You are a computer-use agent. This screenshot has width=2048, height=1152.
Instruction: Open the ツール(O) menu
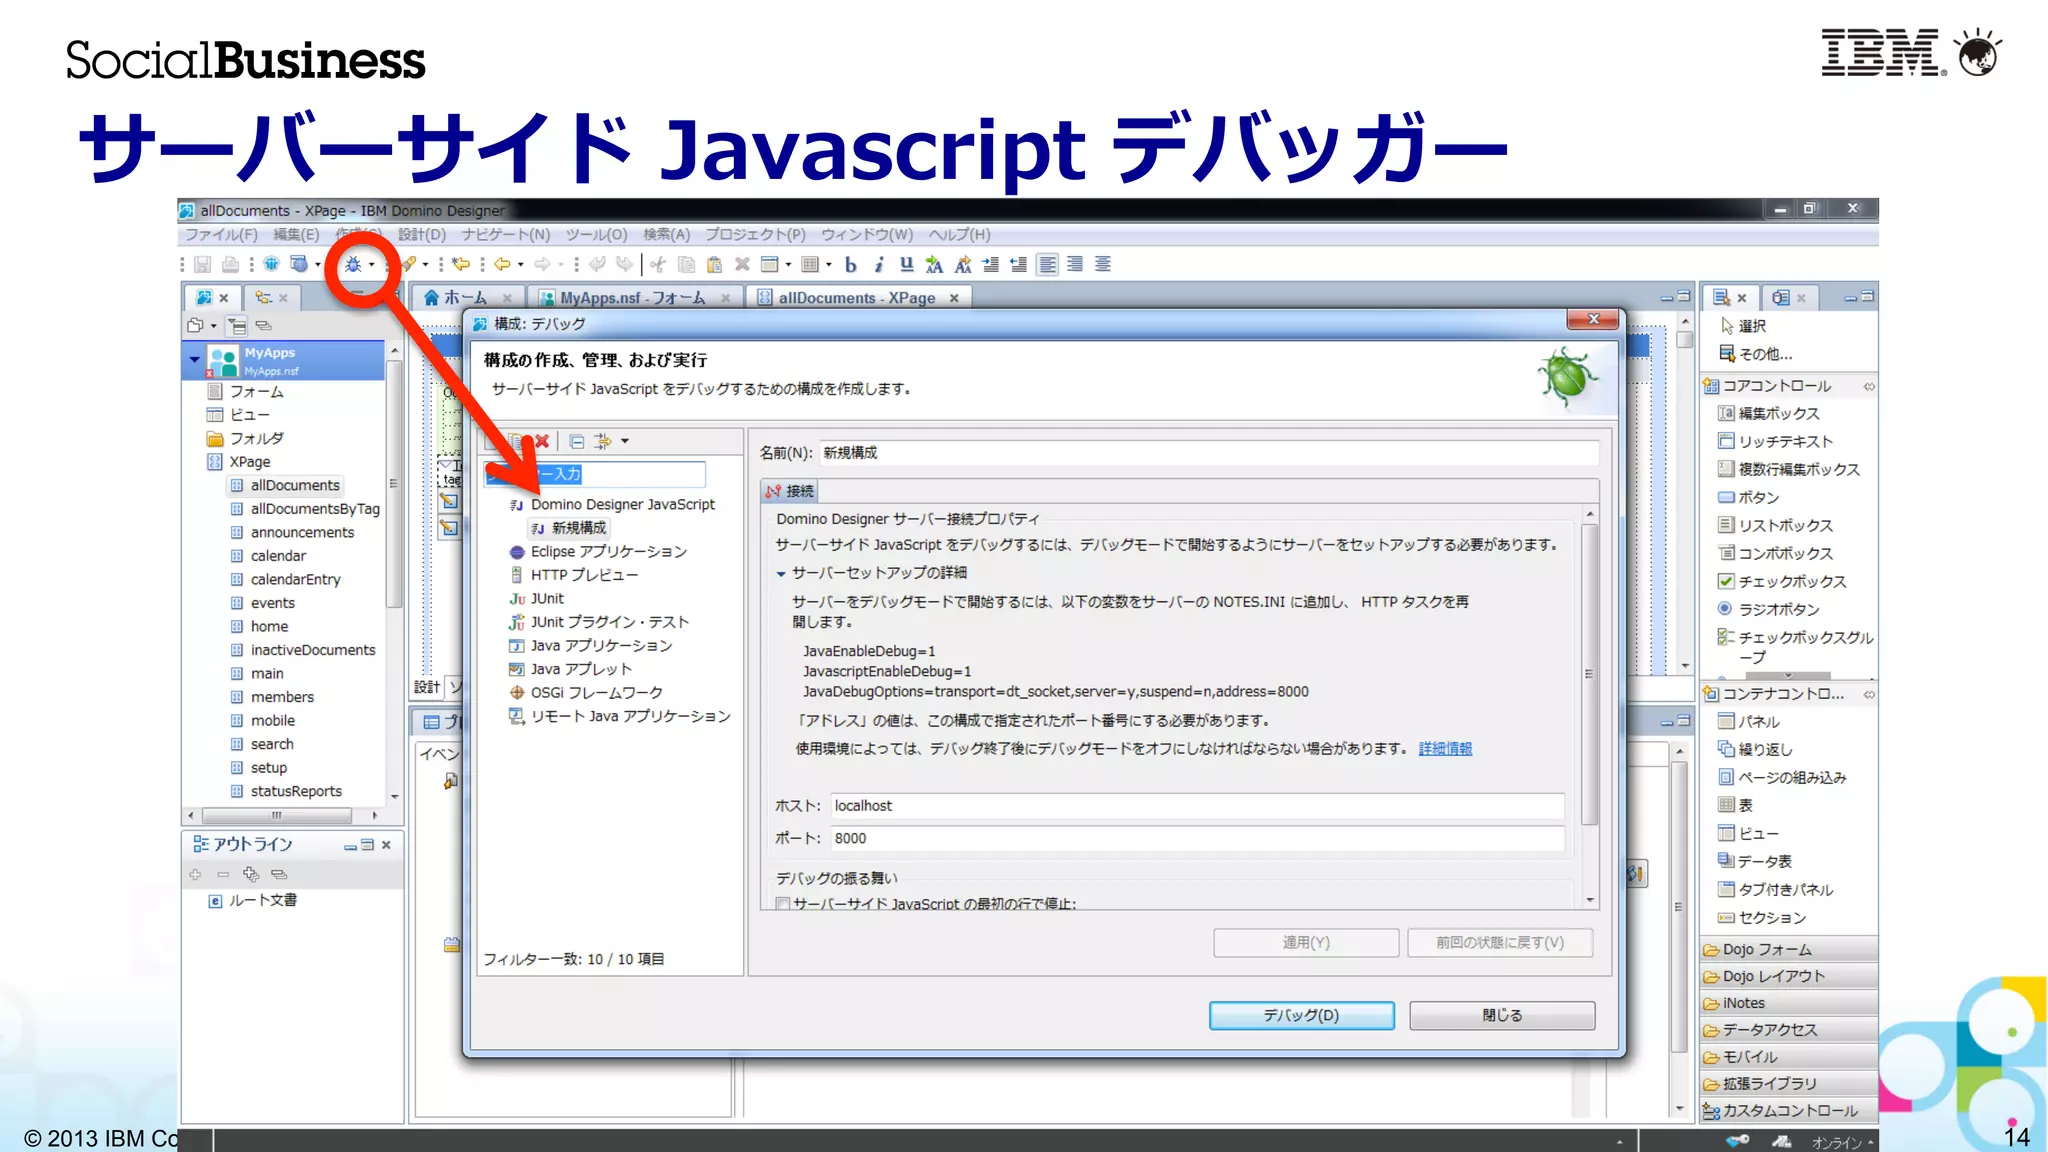(x=596, y=235)
